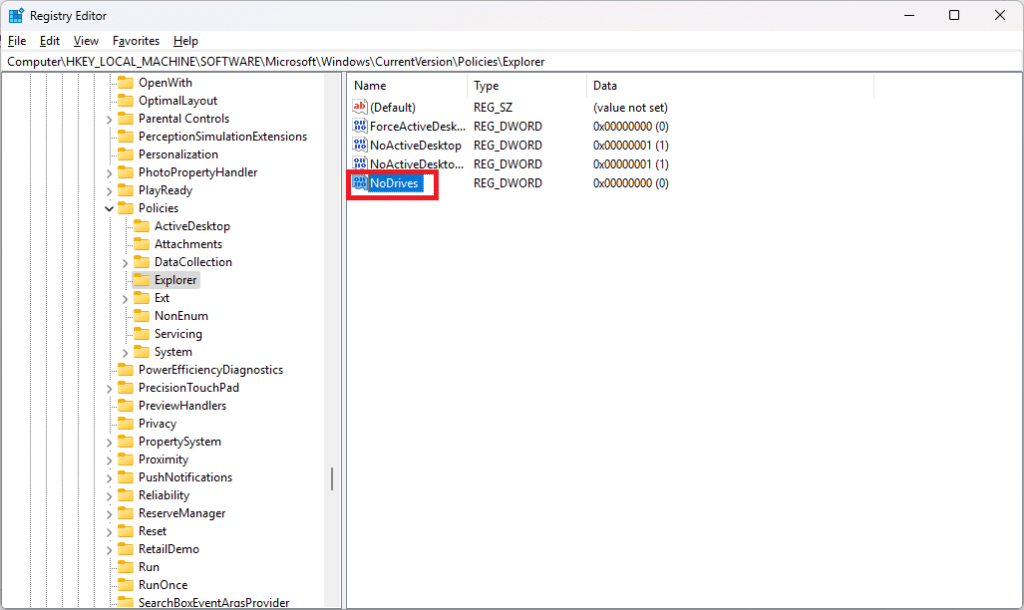1024x610 pixels.
Task: Collapse the Policies key
Action: (x=109, y=208)
